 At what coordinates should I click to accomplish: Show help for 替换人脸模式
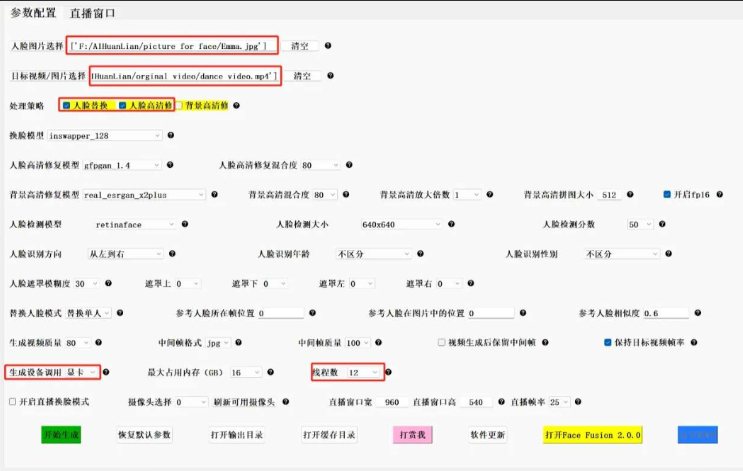click(120, 313)
